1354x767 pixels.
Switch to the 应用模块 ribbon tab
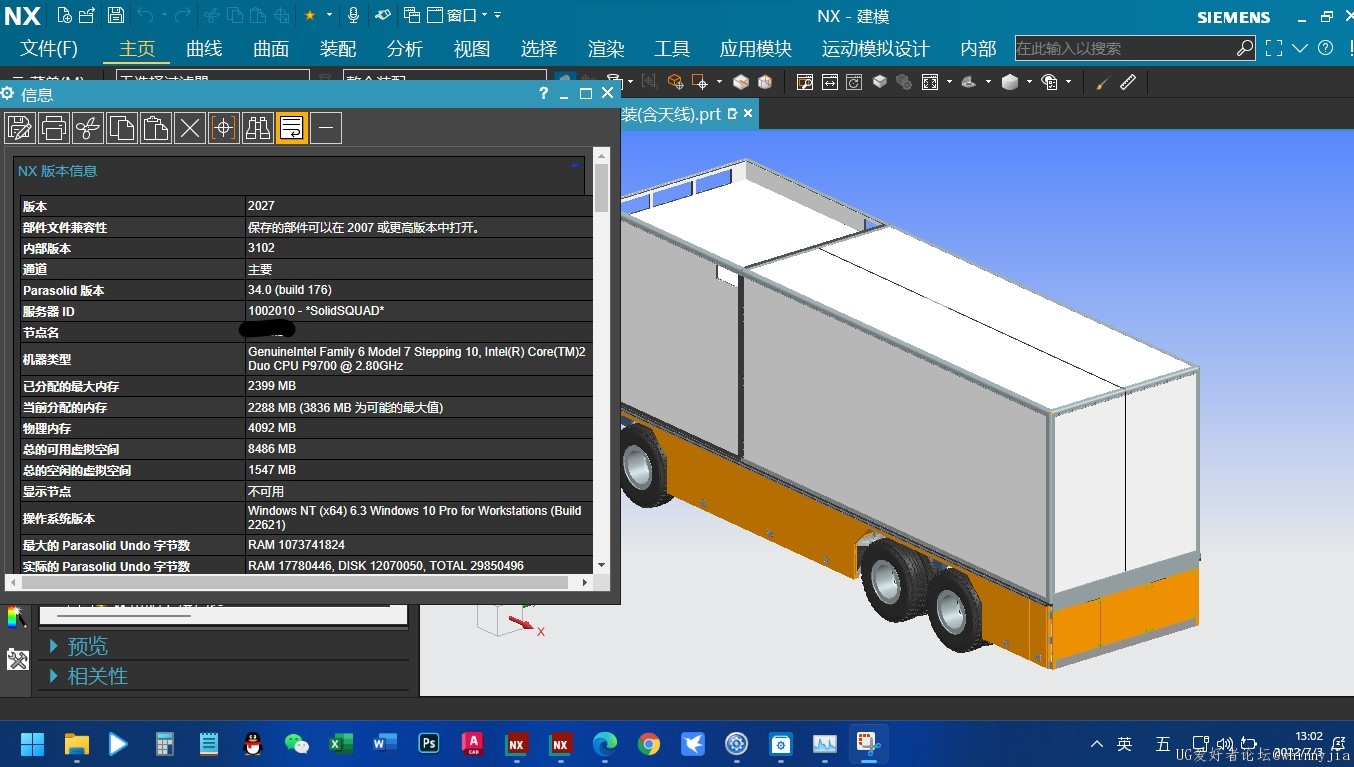pyautogui.click(x=756, y=49)
